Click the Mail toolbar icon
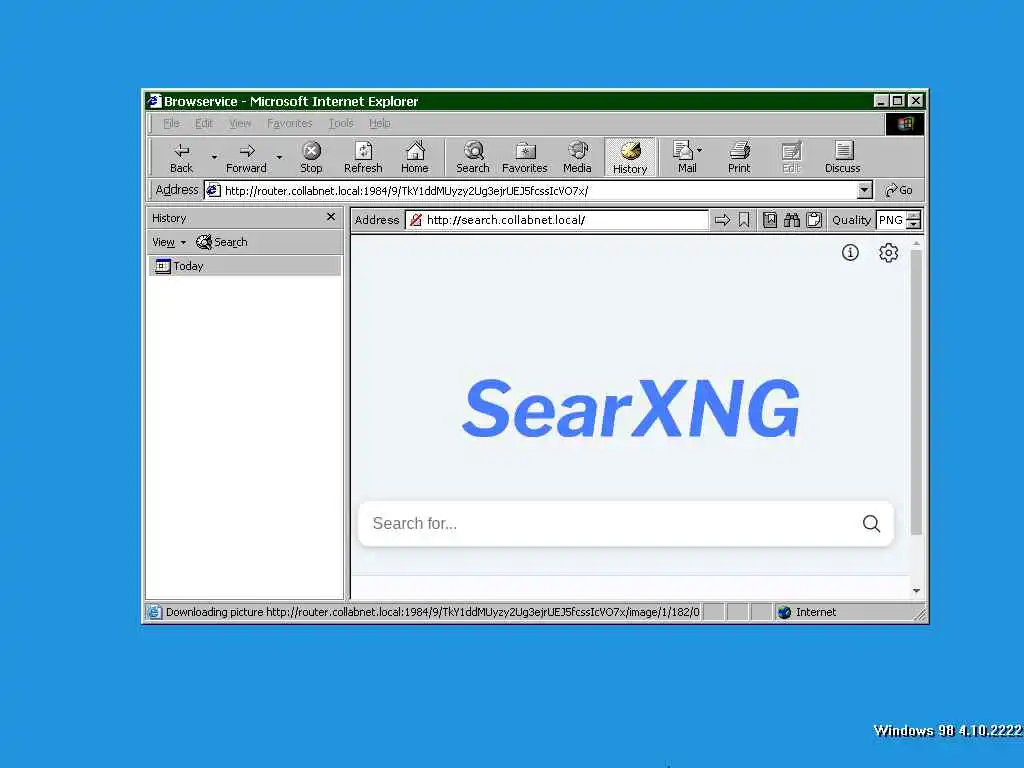This screenshot has width=1024, height=768. pyautogui.click(x=684, y=158)
